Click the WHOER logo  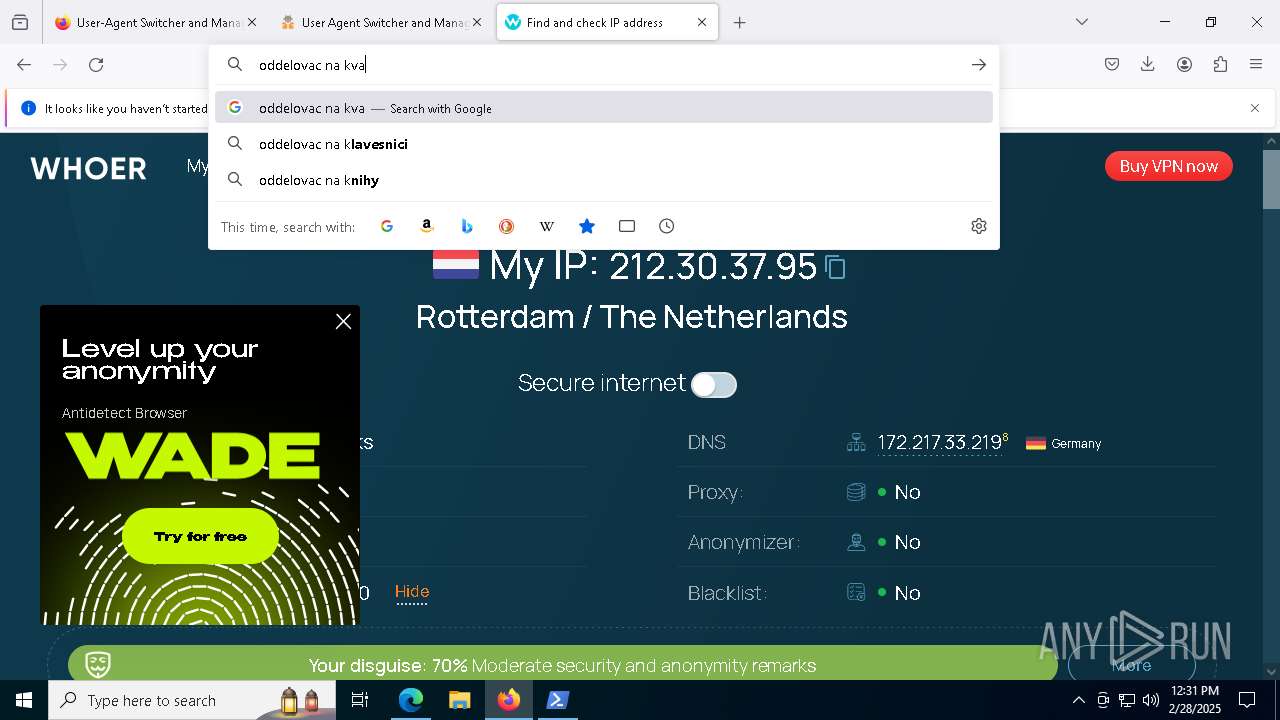tap(89, 168)
